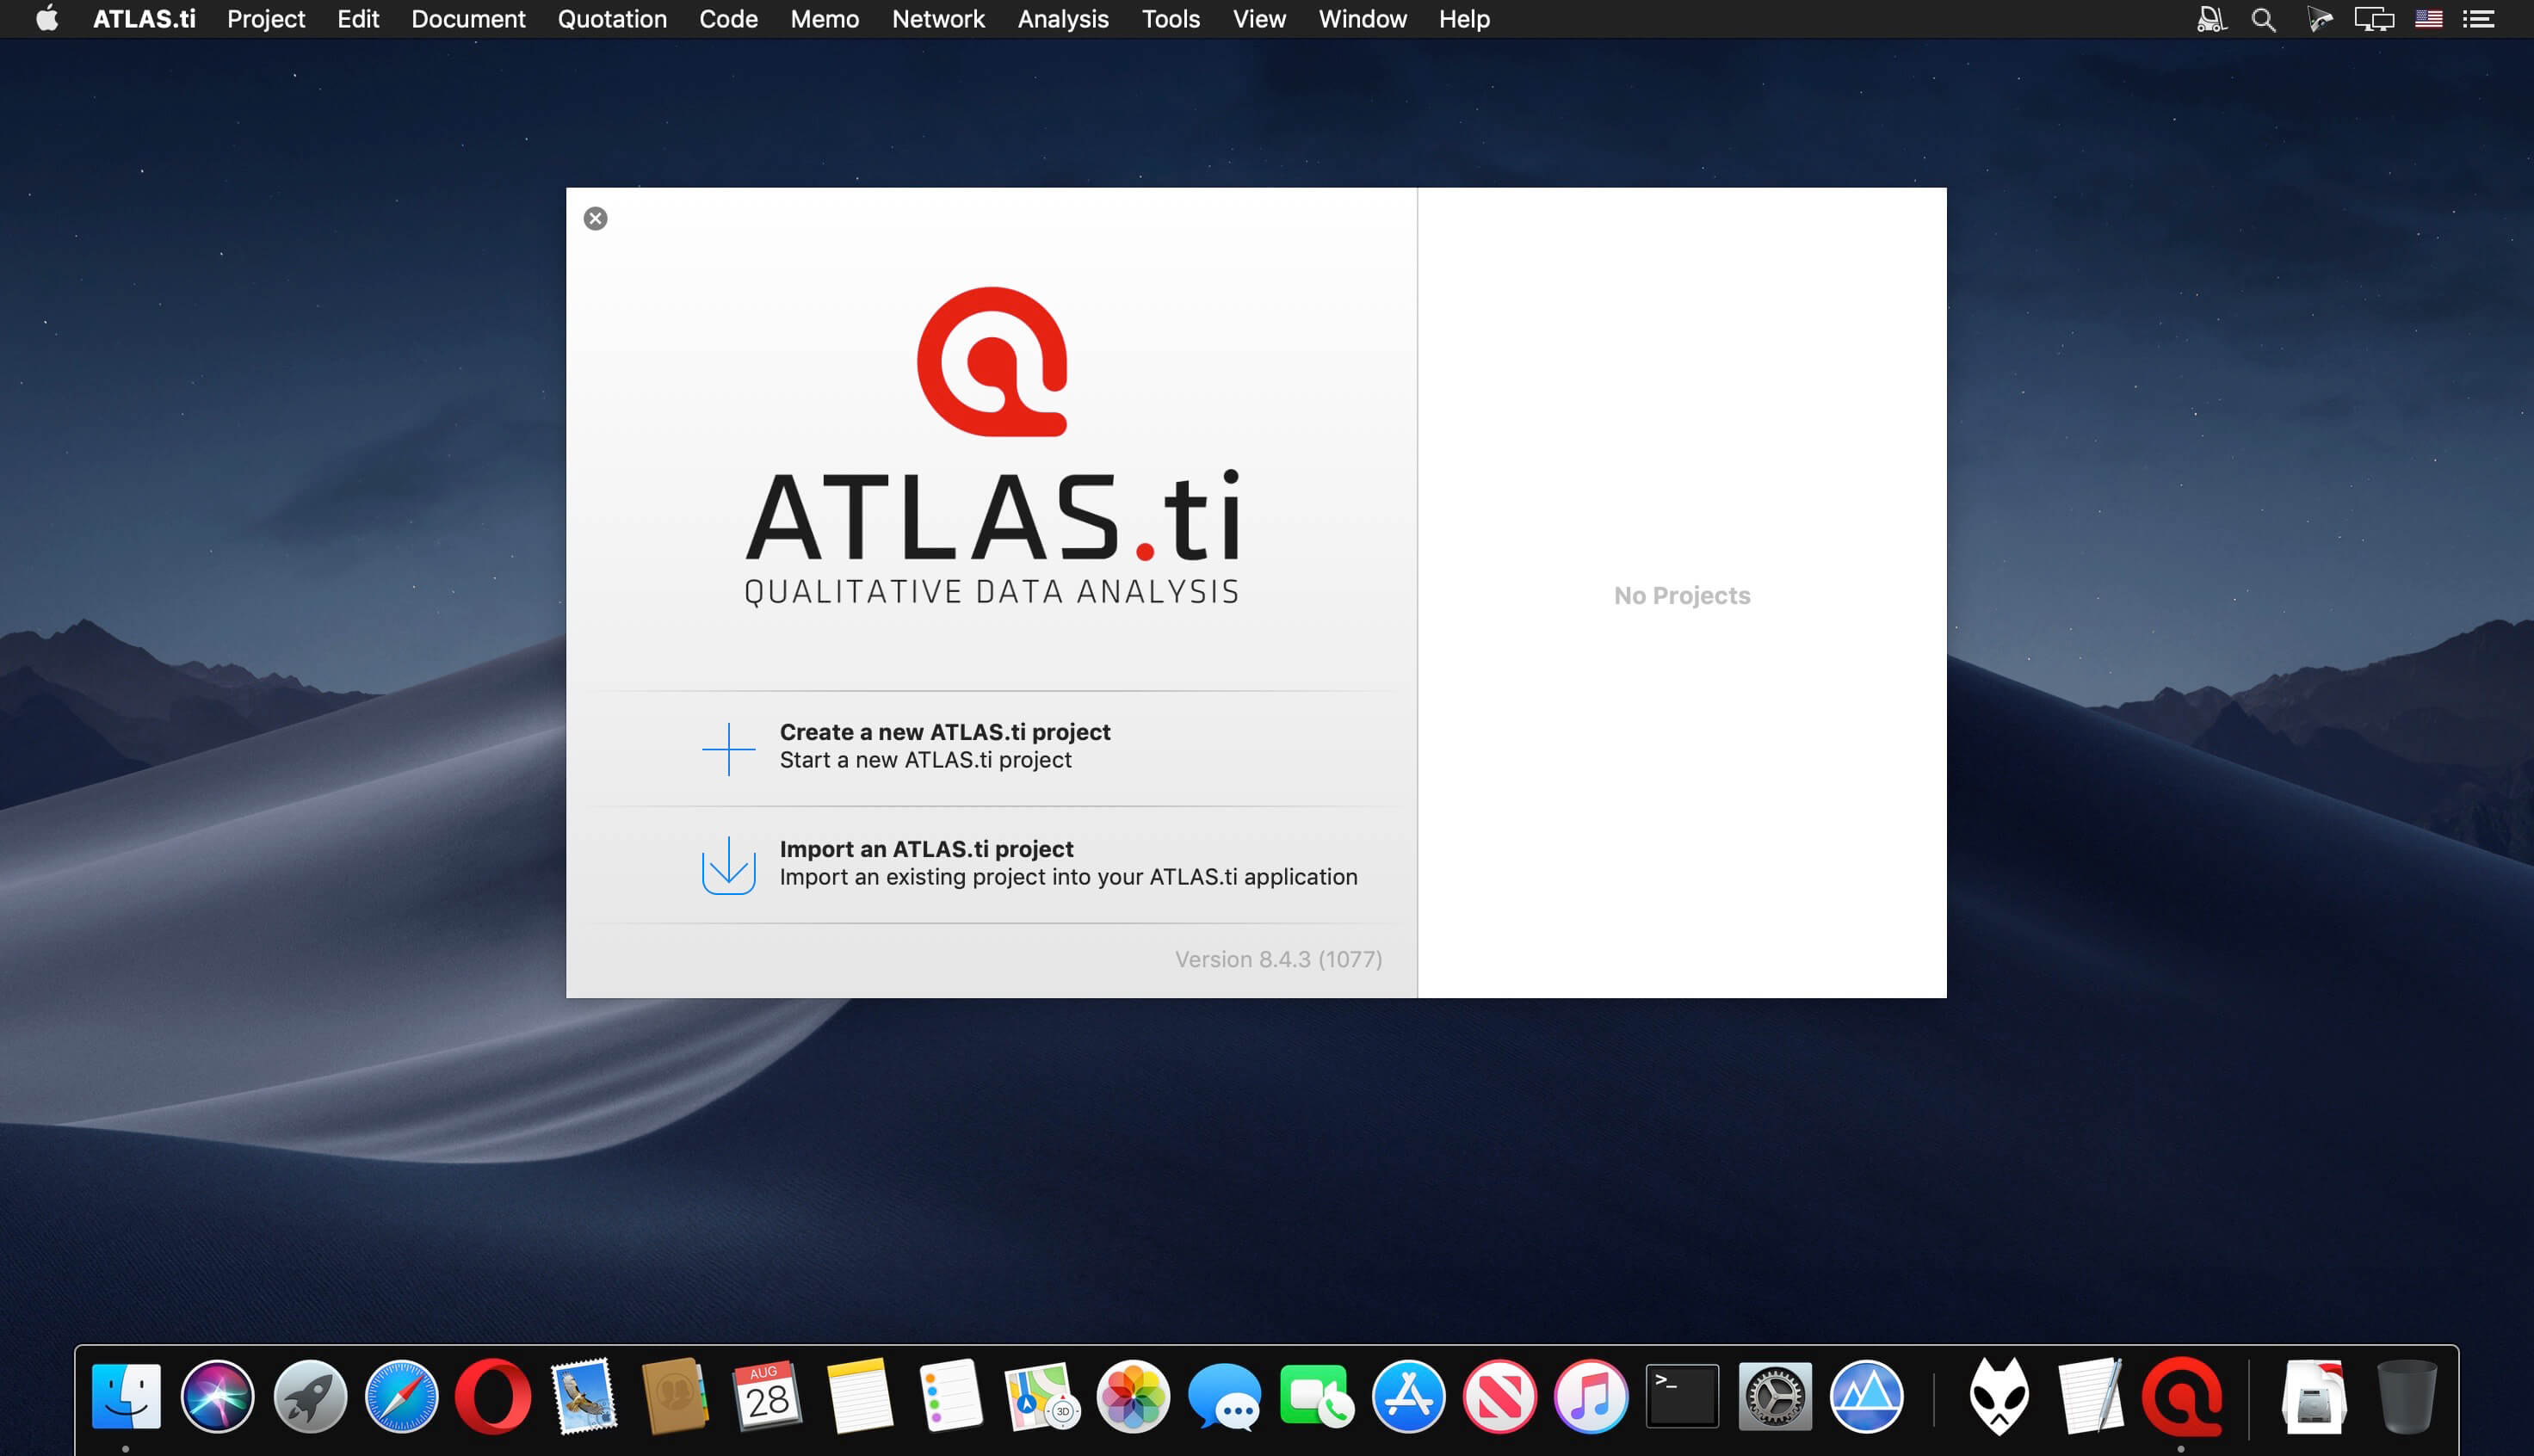Open Notification Center list icon

click(2478, 19)
